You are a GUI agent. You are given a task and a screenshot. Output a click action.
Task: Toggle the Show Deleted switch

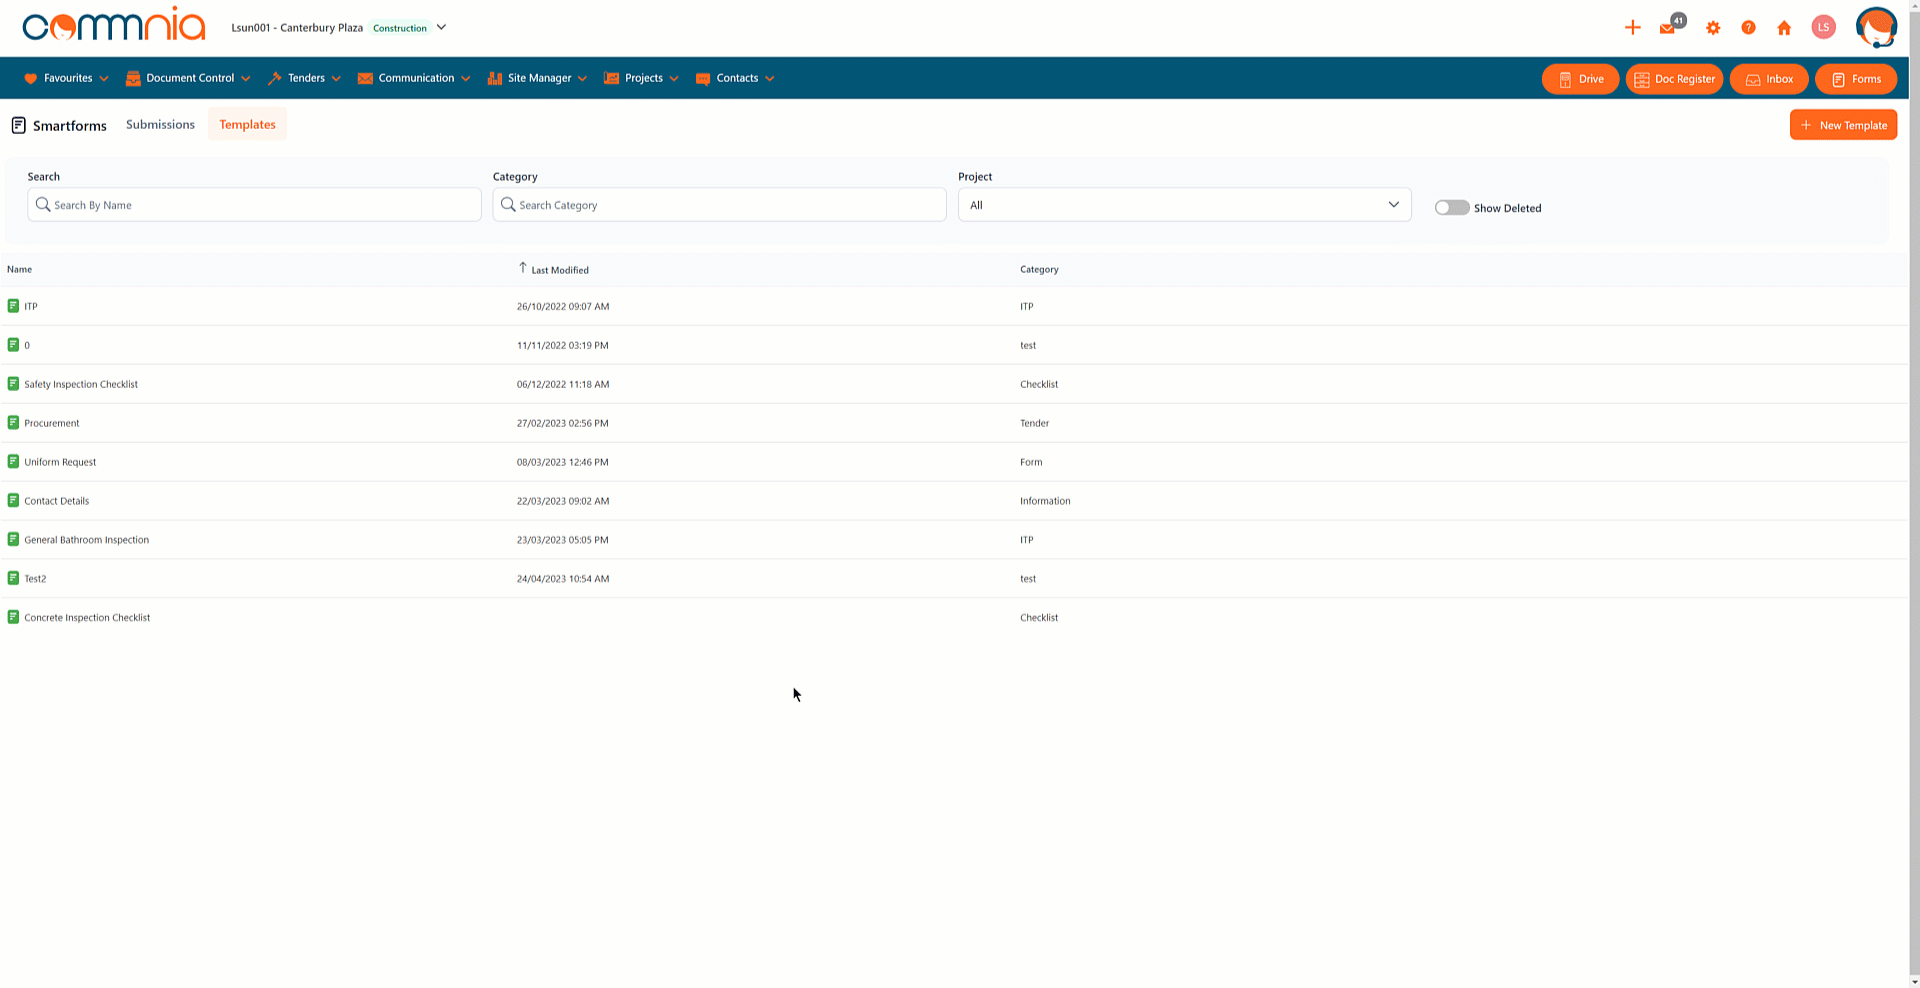click(1451, 208)
